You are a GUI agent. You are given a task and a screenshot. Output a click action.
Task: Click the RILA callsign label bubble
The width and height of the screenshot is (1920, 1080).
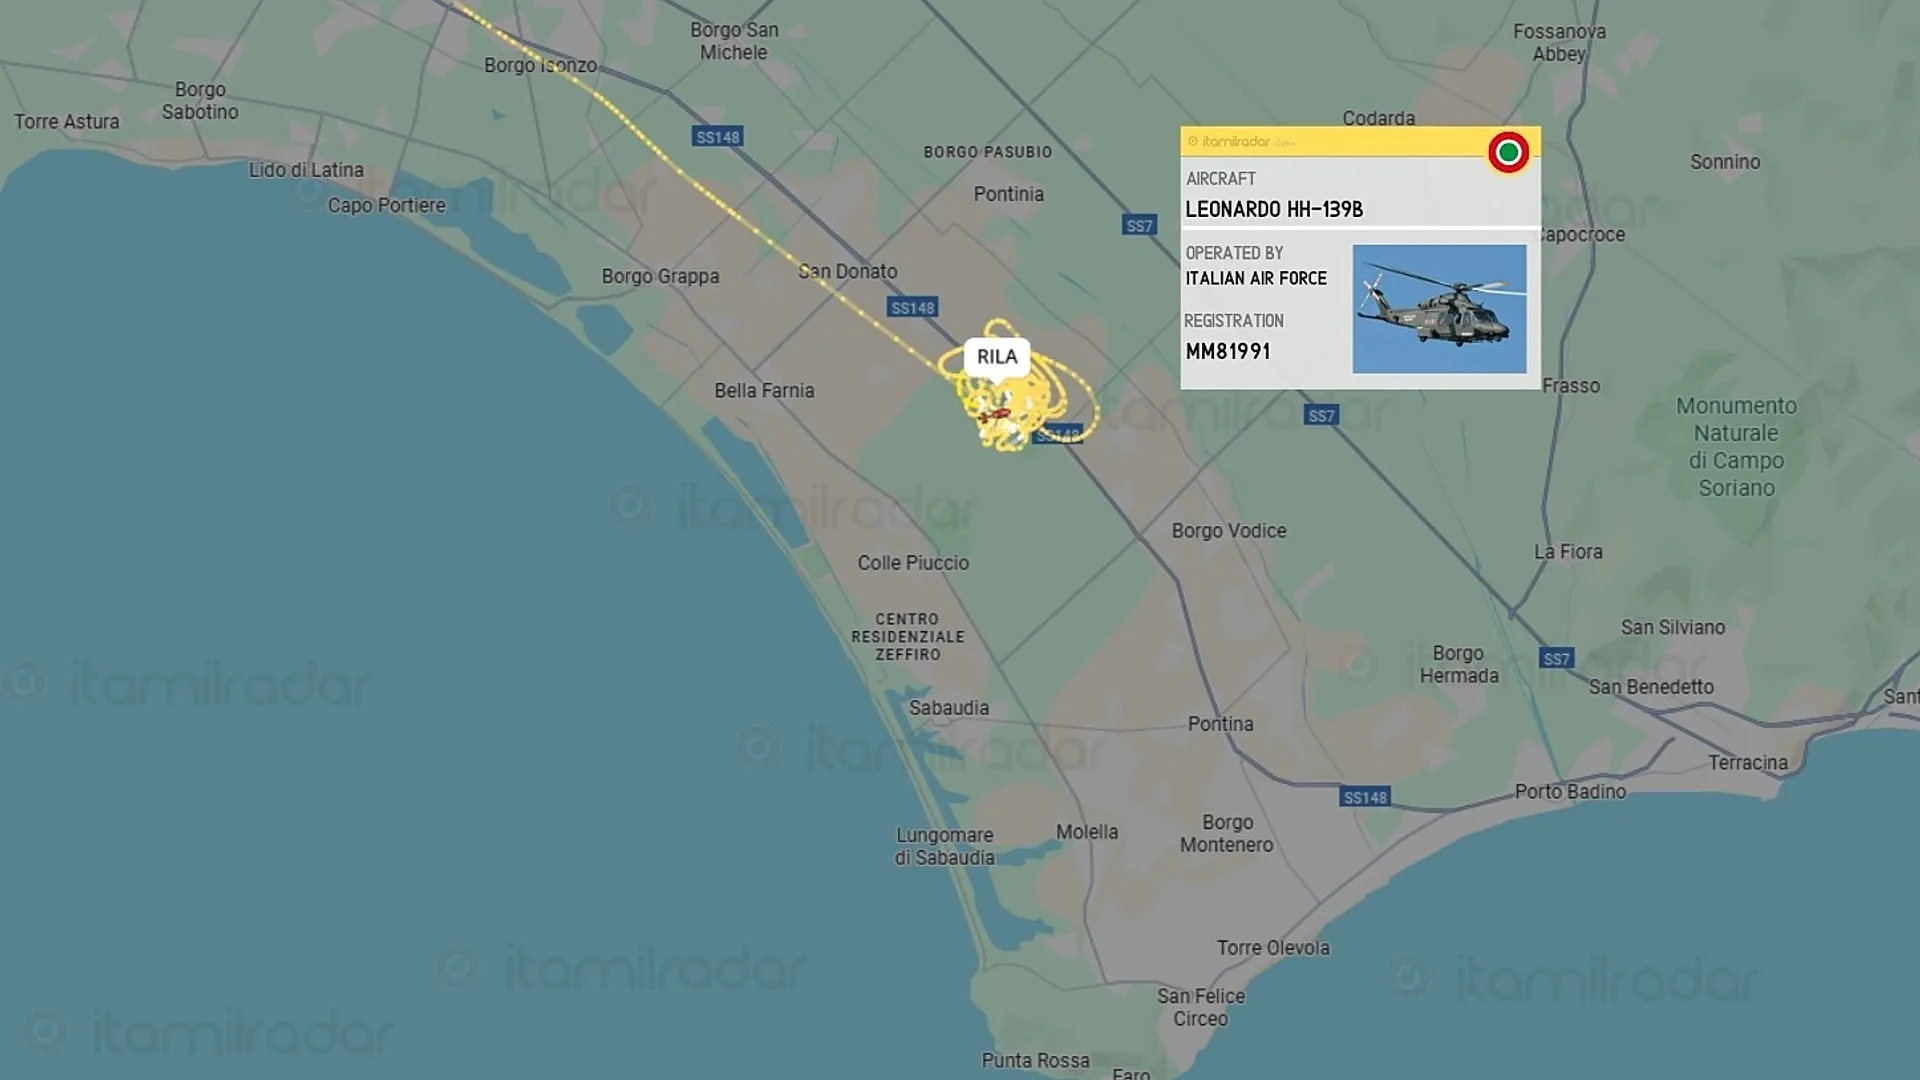click(997, 357)
